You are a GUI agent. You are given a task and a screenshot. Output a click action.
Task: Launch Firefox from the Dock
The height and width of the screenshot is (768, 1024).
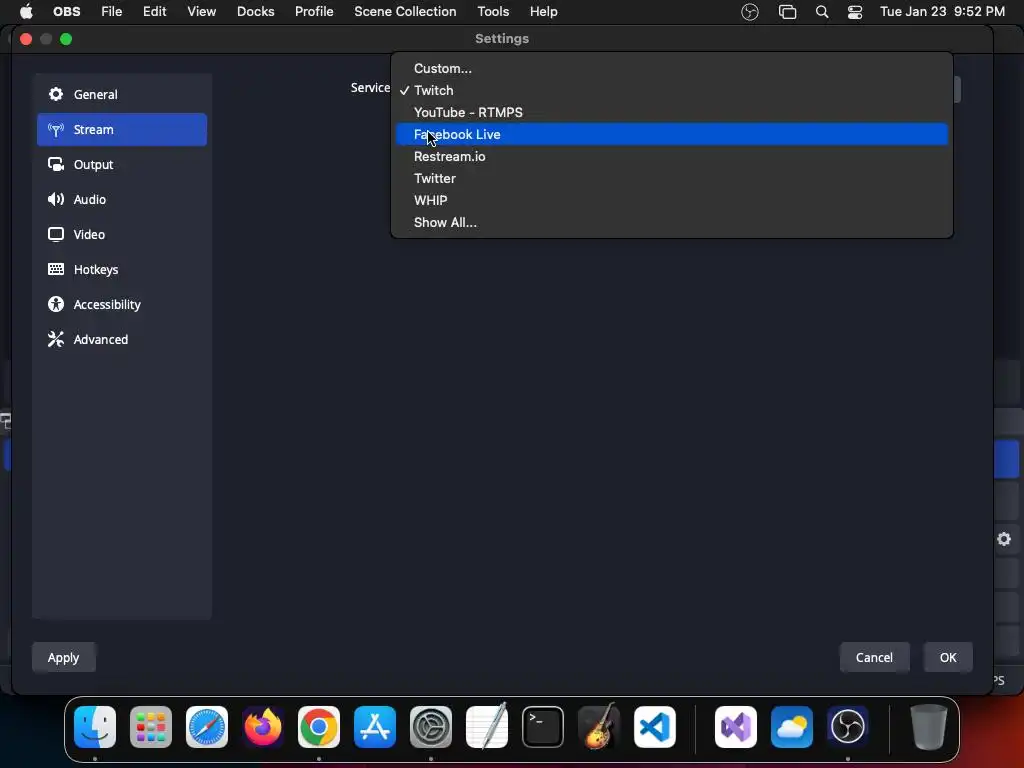263,727
